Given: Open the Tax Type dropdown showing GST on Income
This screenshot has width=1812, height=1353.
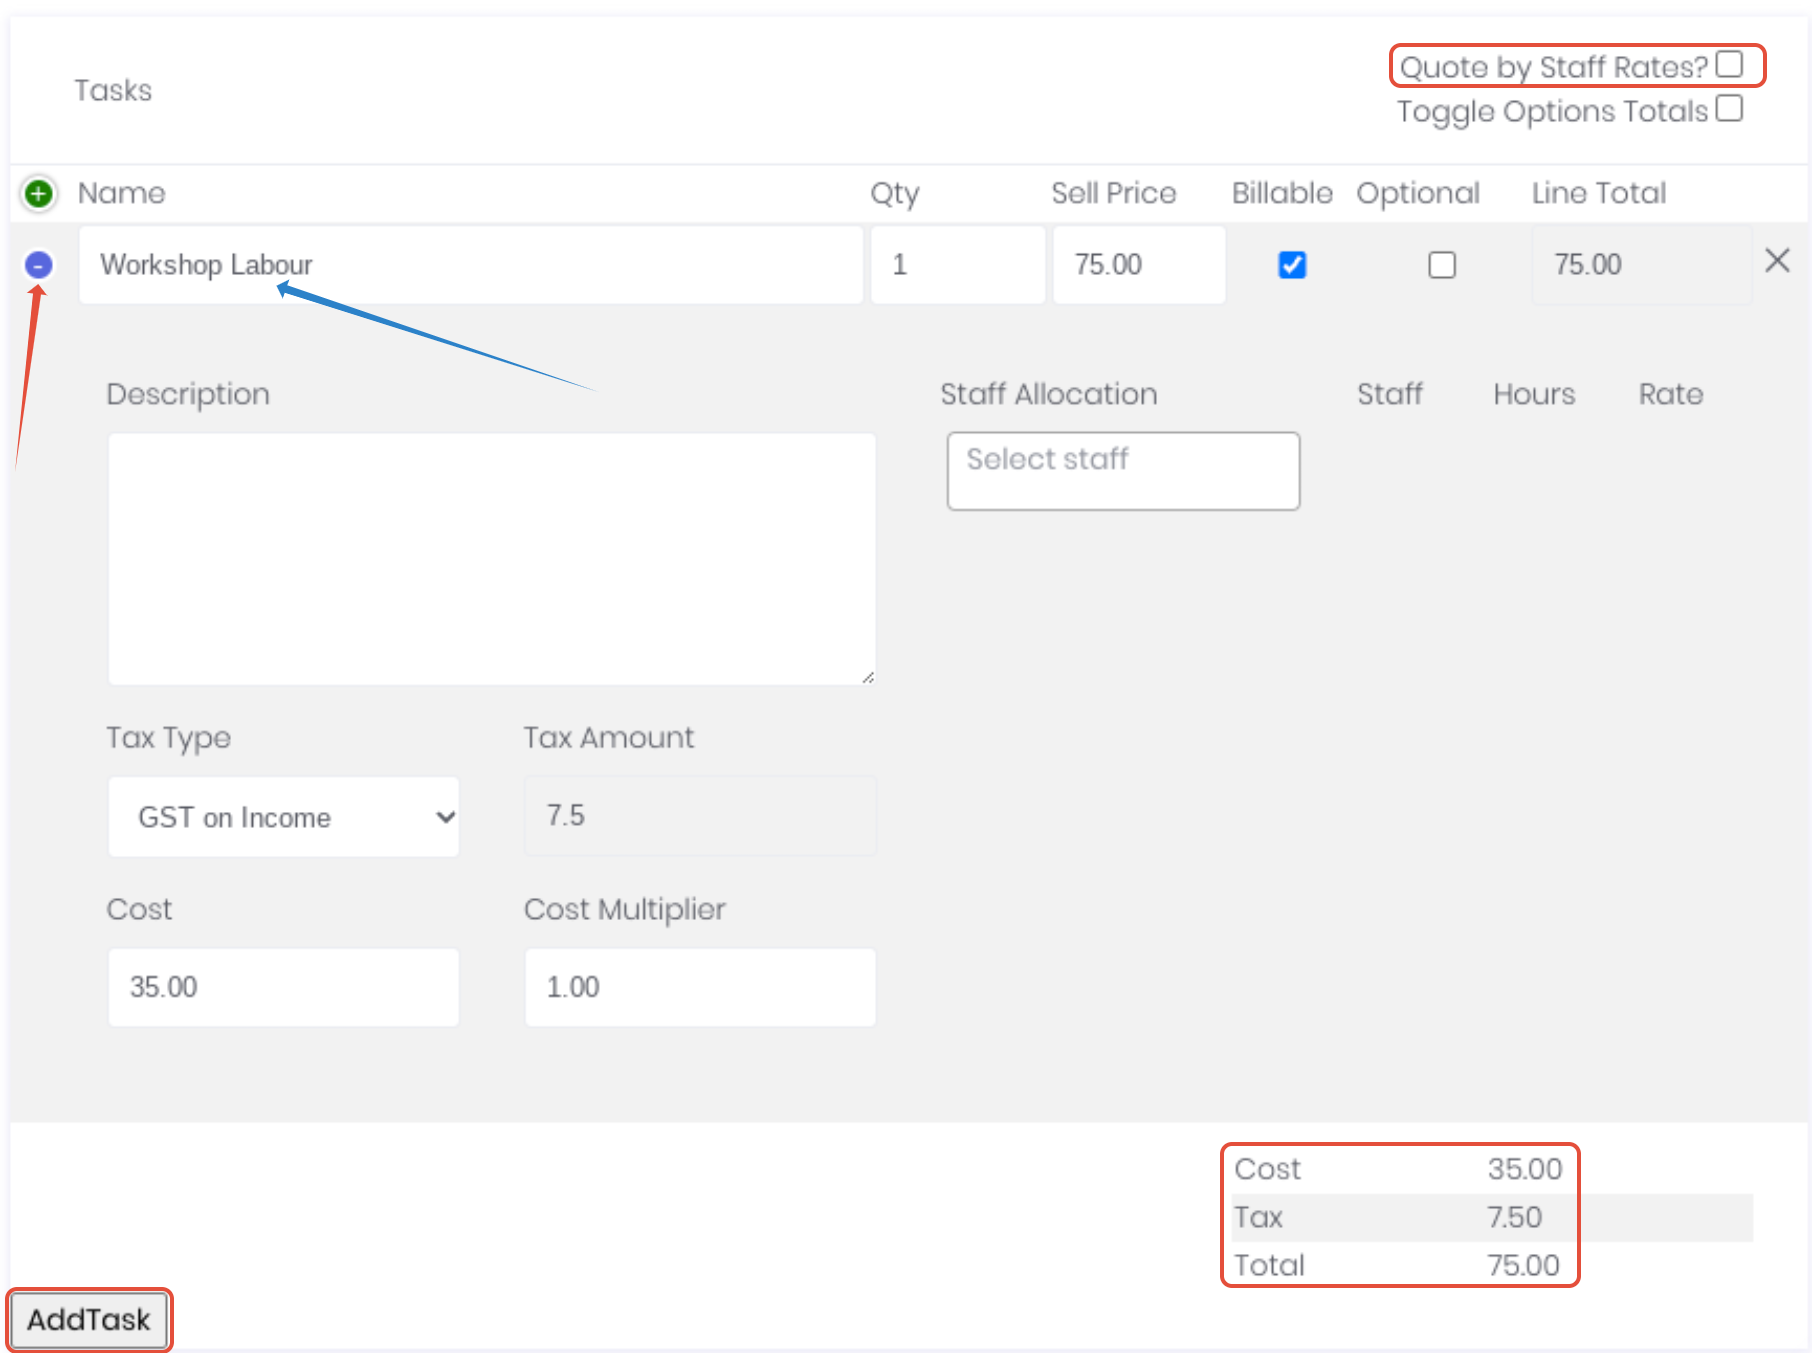Looking at the screenshot, I should click(283, 817).
